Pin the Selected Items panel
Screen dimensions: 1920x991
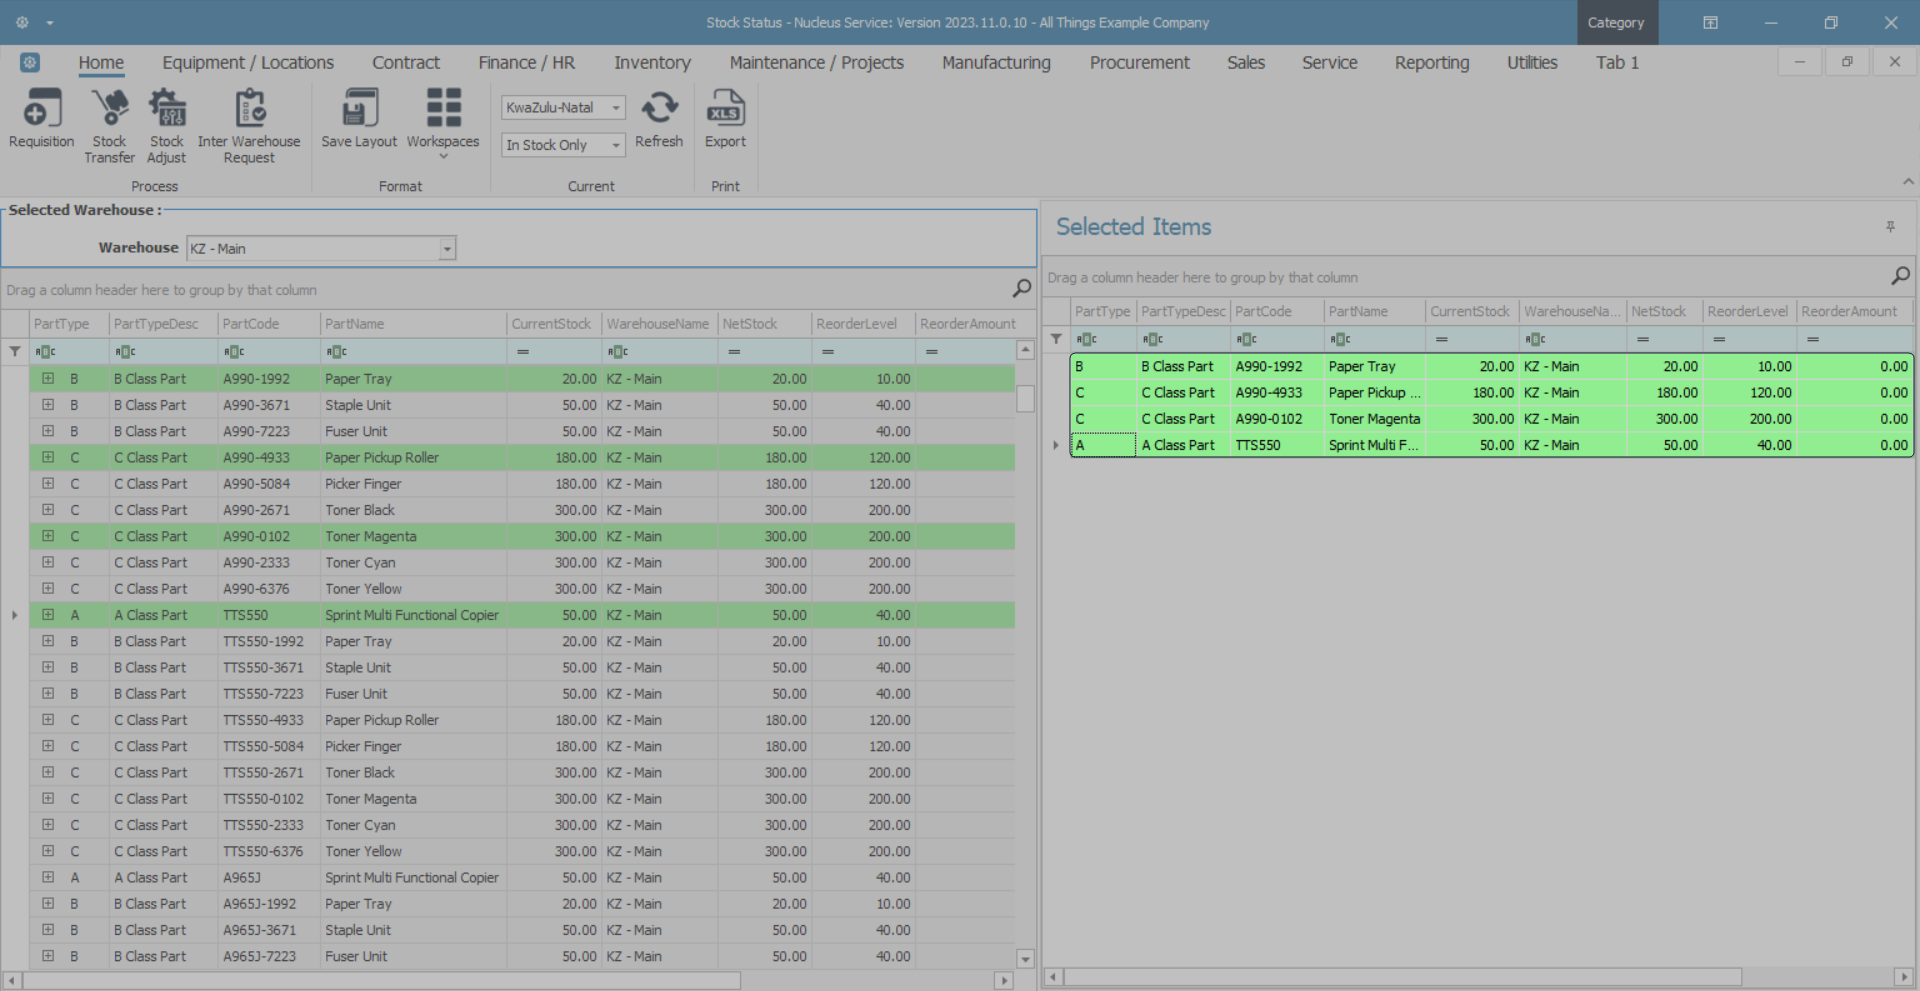[1890, 227]
